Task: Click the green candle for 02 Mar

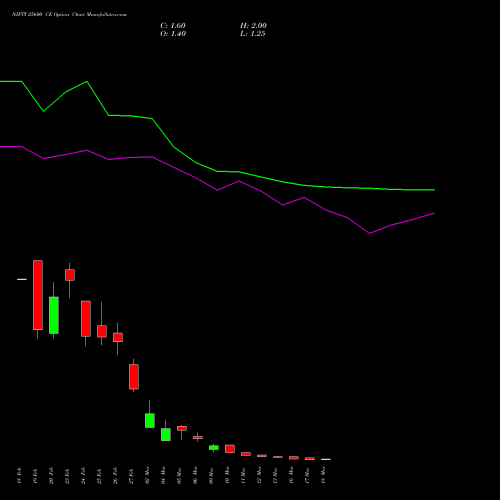Action: pyautogui.click(x=150, y=420)
